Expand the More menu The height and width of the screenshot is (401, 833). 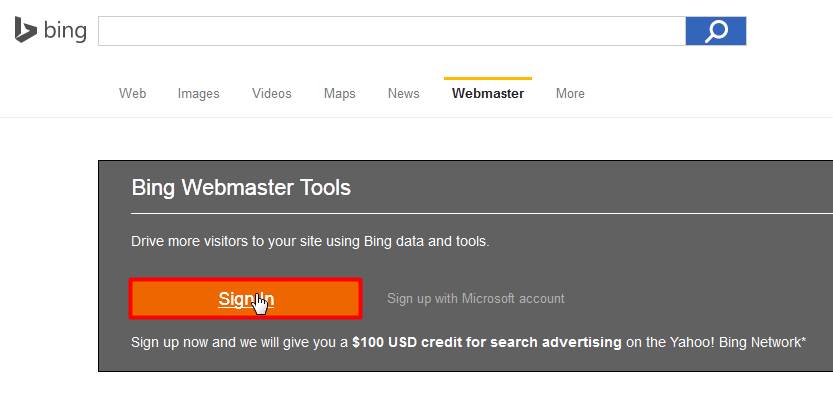click(x=570, y=93)
